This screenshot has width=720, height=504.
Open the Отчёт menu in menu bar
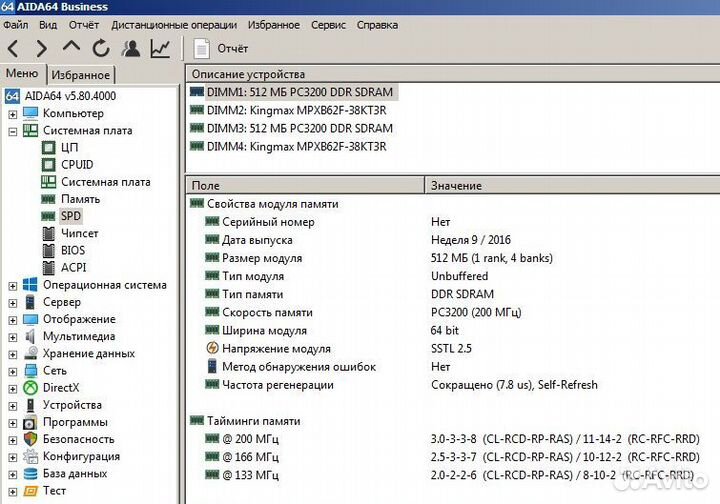(84, 25)
